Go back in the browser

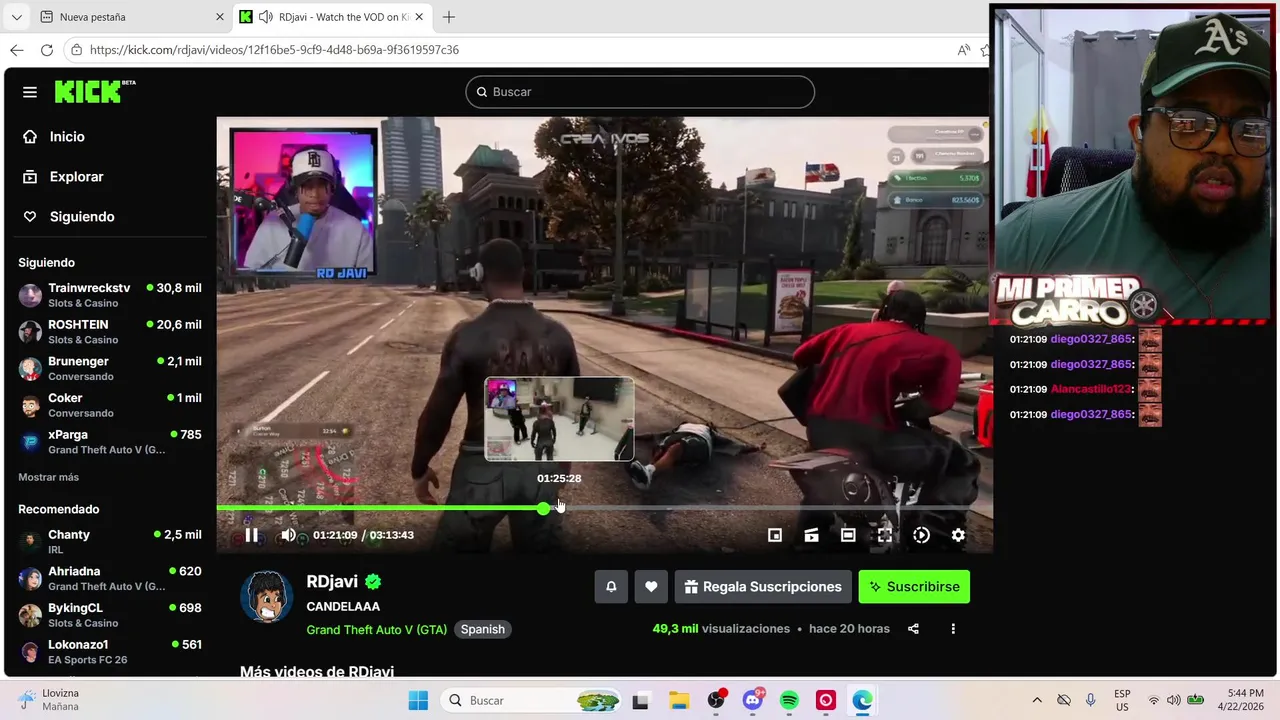[16, 50]
